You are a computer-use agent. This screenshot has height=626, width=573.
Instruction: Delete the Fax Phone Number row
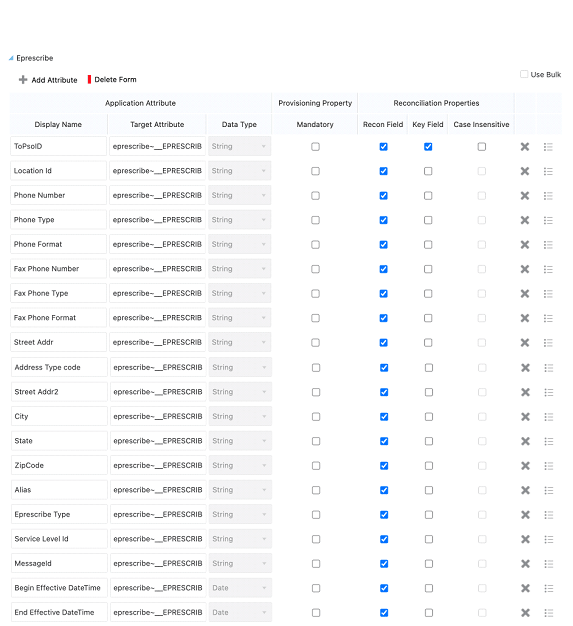(x=525, y=269)
